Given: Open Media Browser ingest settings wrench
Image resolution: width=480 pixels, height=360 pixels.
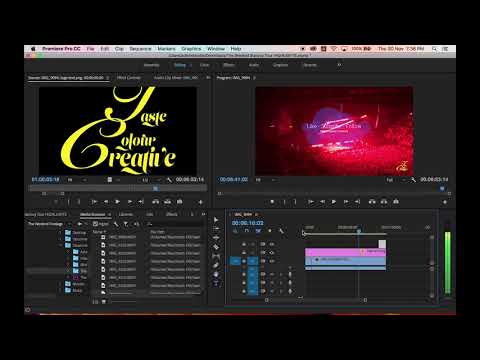Looking at the screenshot, I should (x=116, y=224).
